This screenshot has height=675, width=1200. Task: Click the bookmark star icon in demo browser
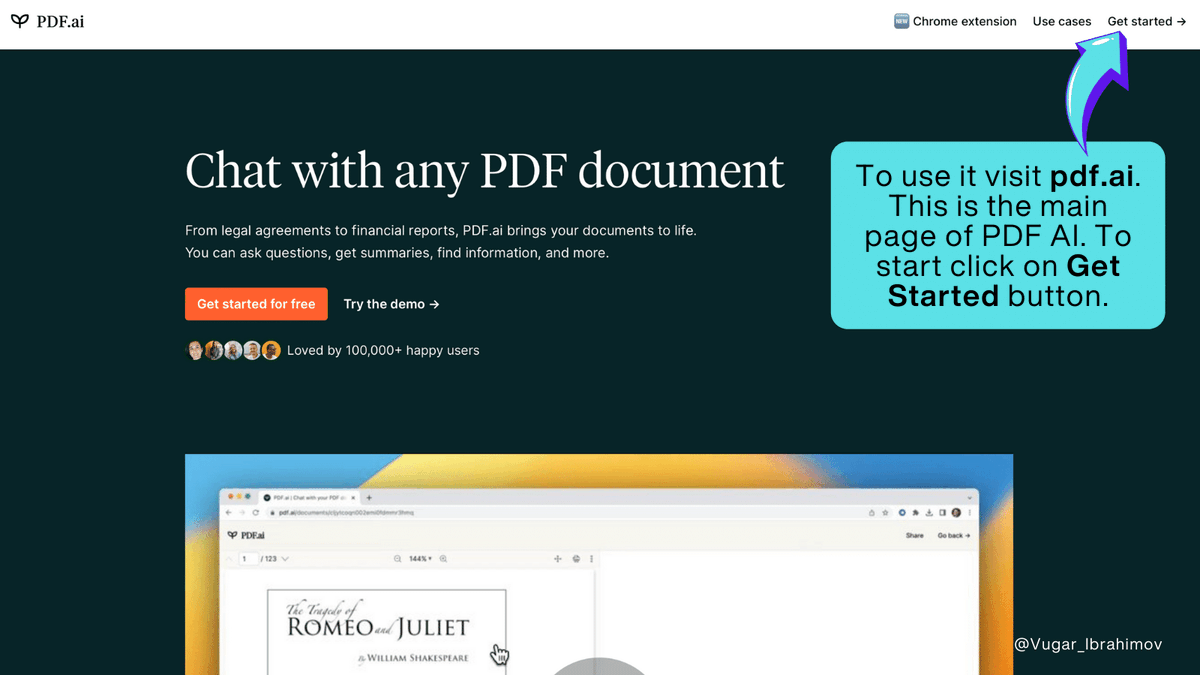[885, 513]
